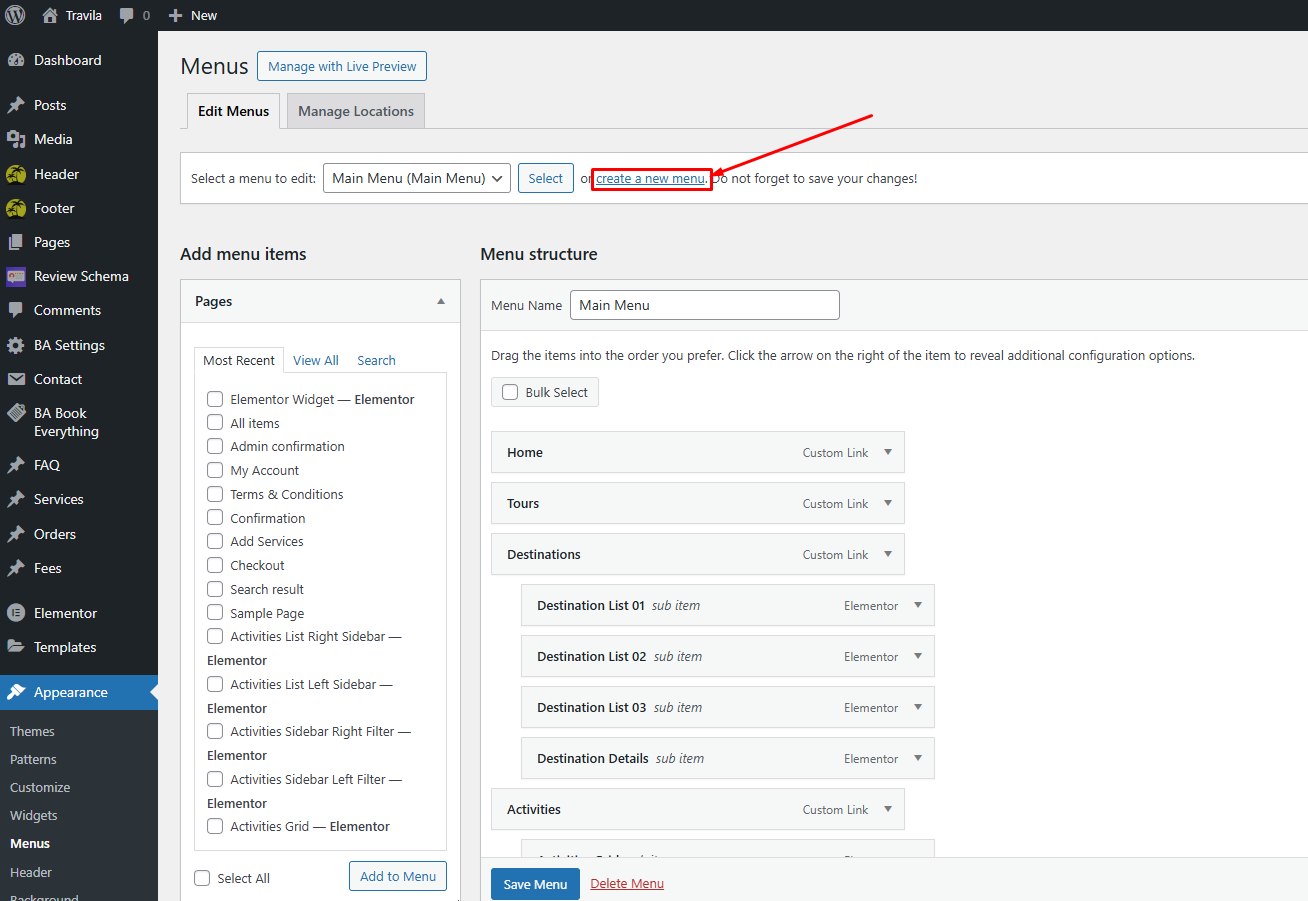Open the menu selection dropdown
The width and height of the screenshot is (1308, 901).
[x=416, y=178]
